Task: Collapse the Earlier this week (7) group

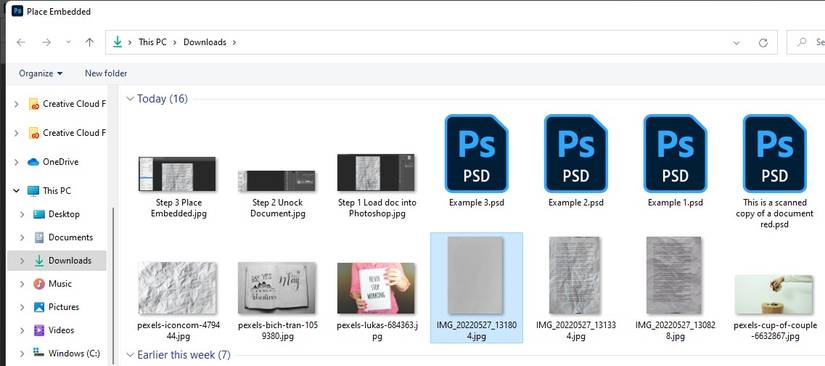Action: [129, 355]
